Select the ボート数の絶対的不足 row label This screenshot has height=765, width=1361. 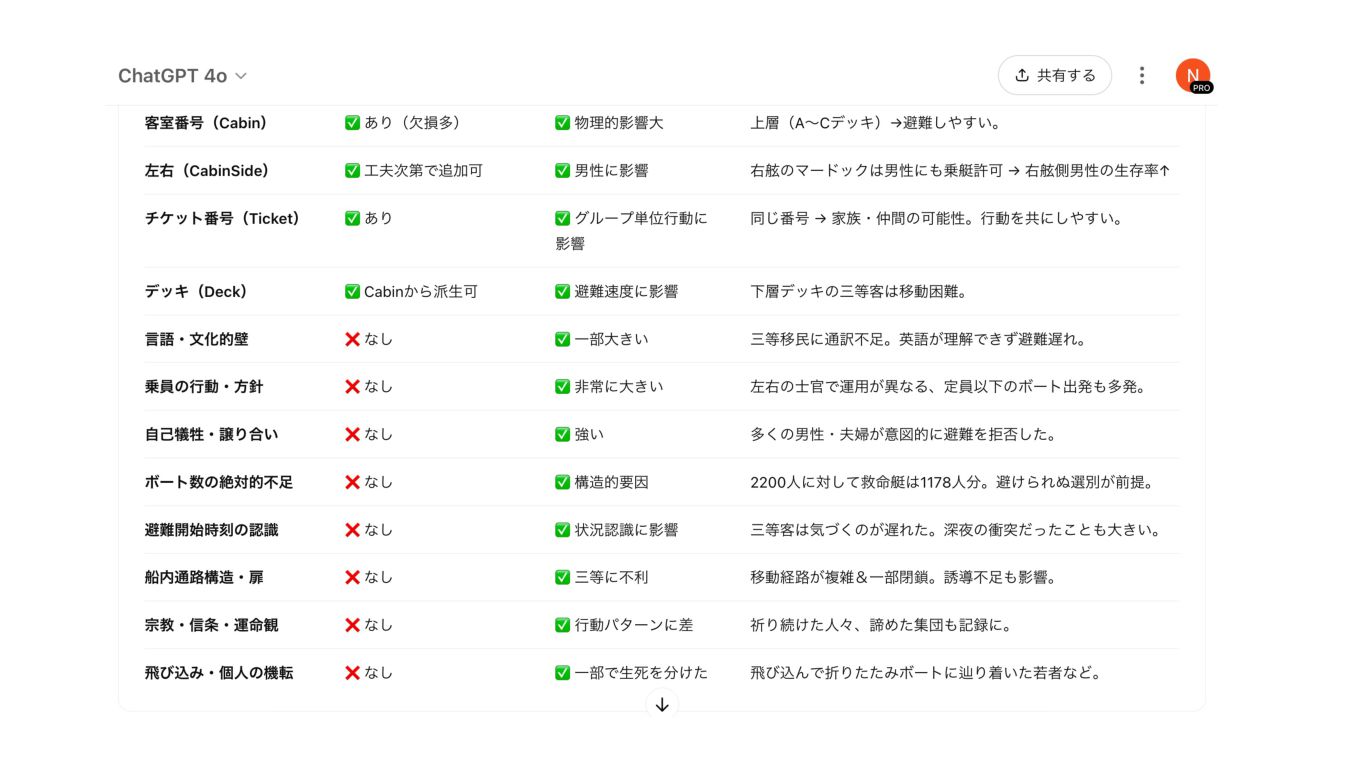click(219, 482)
